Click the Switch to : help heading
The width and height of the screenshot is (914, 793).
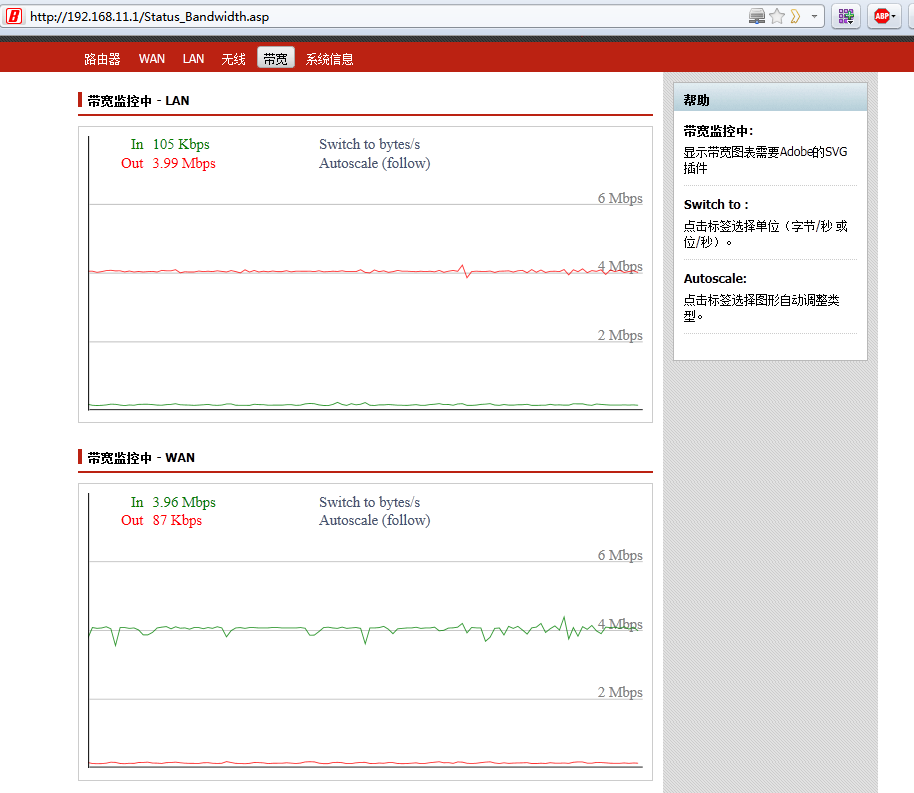[x=716, y=205]
